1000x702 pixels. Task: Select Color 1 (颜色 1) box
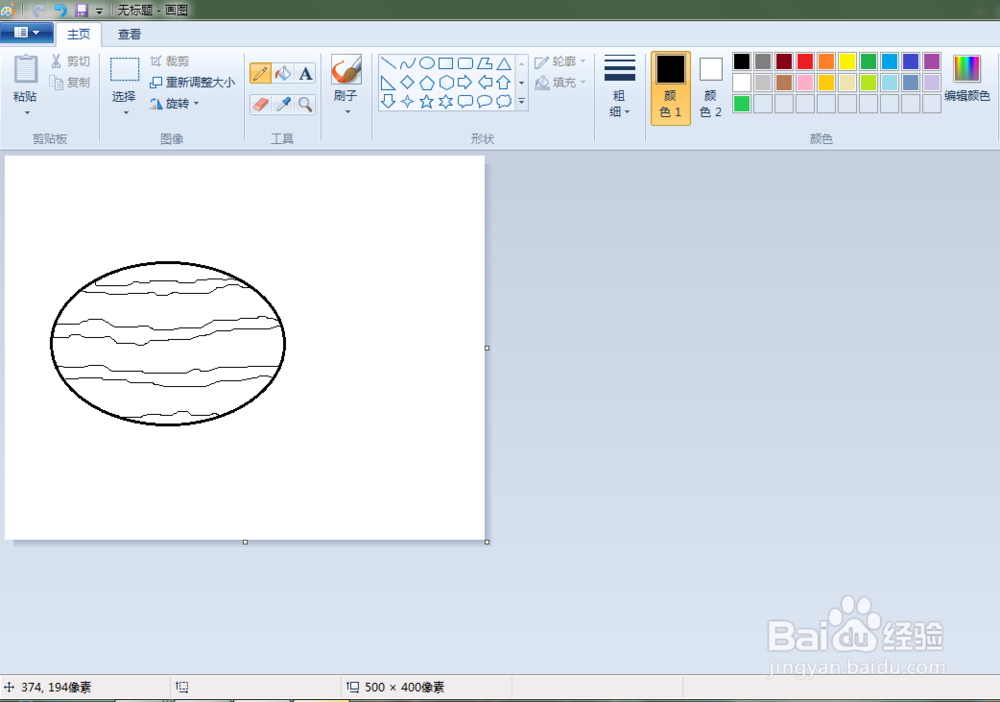[670, 88]
